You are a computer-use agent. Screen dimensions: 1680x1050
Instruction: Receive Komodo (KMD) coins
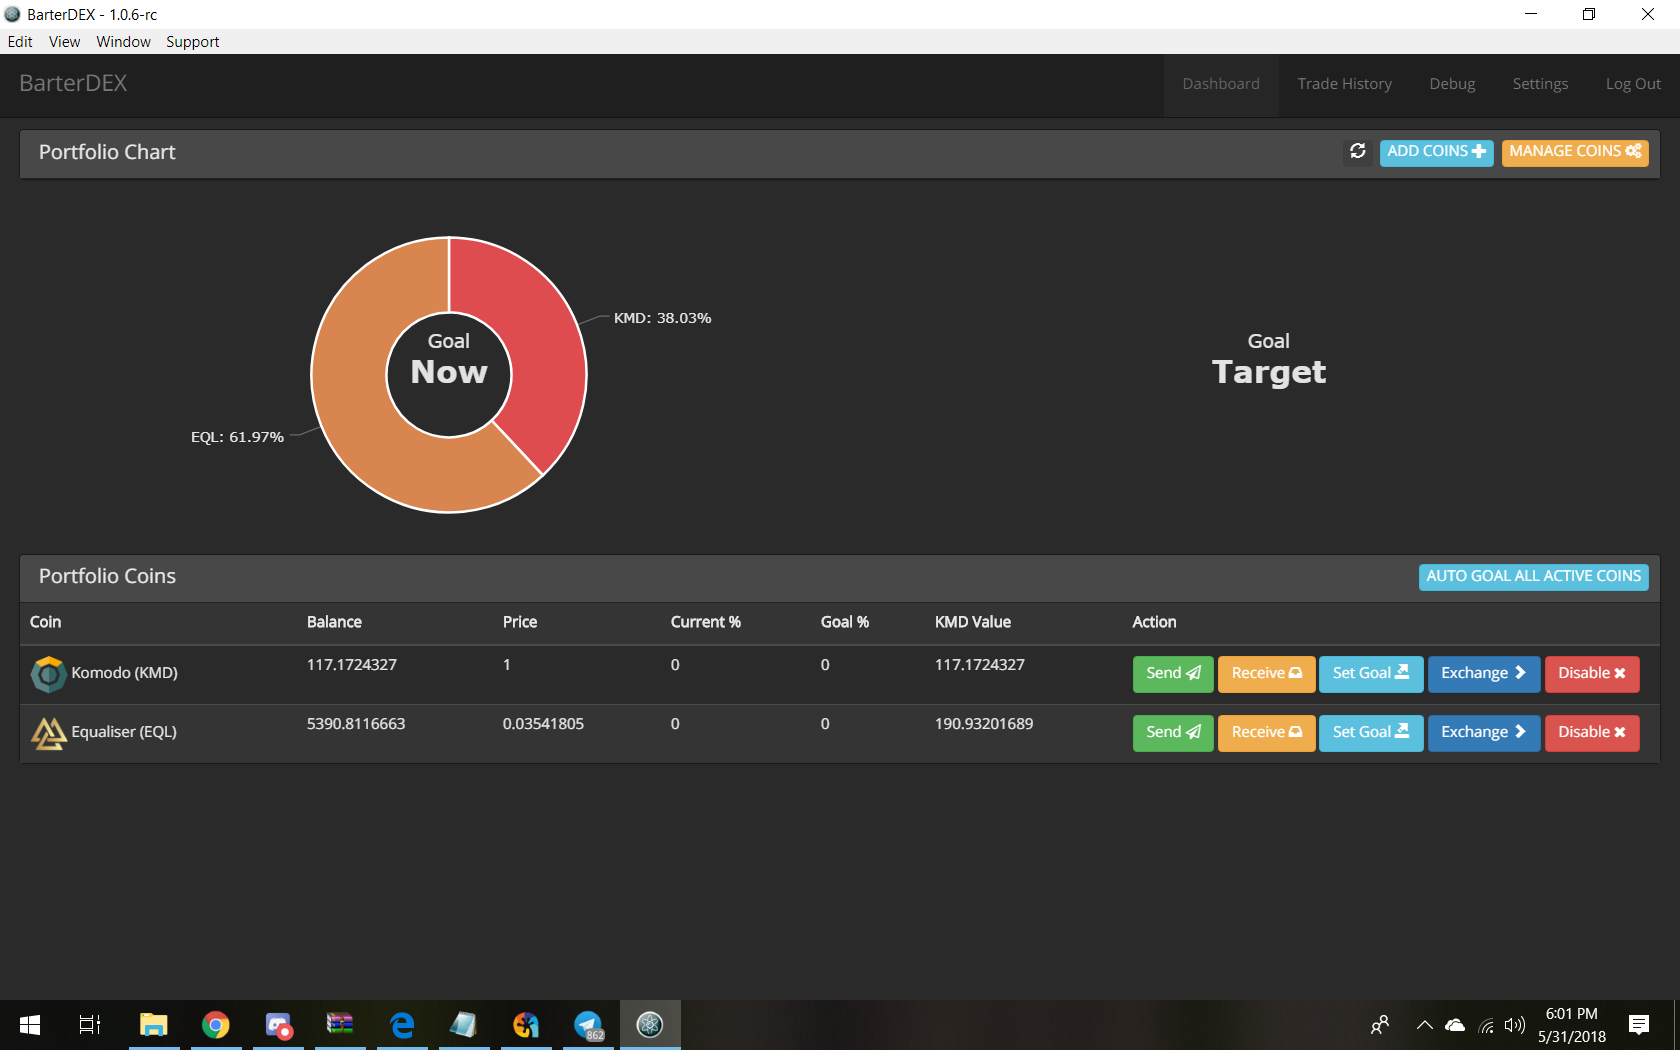(x=1266, y=674)
